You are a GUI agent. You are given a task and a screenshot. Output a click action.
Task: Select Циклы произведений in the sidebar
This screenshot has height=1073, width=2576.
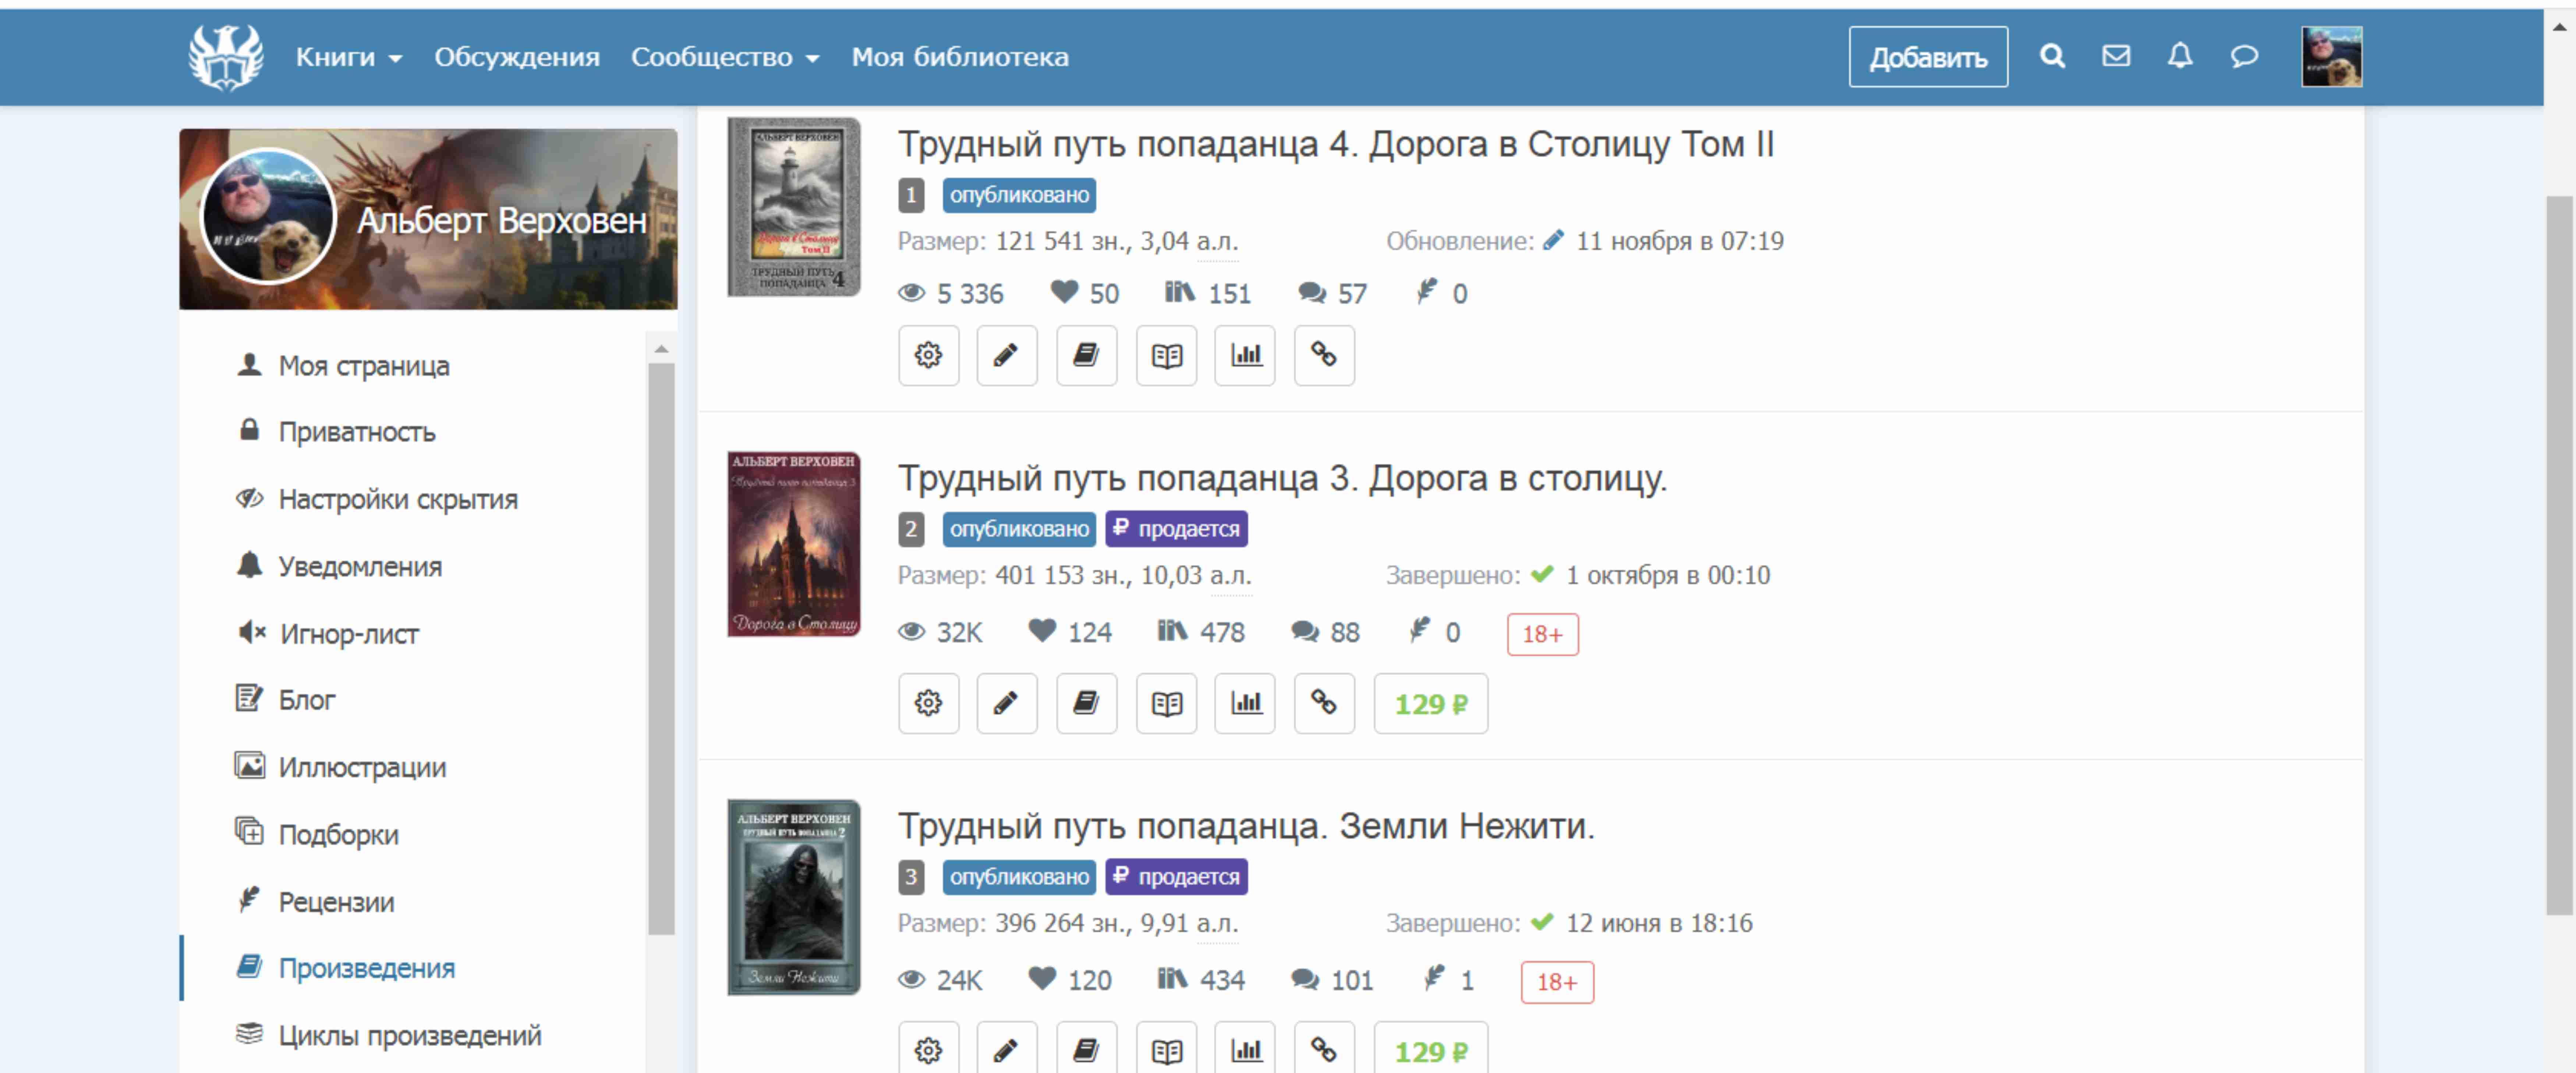[410, 1035]
